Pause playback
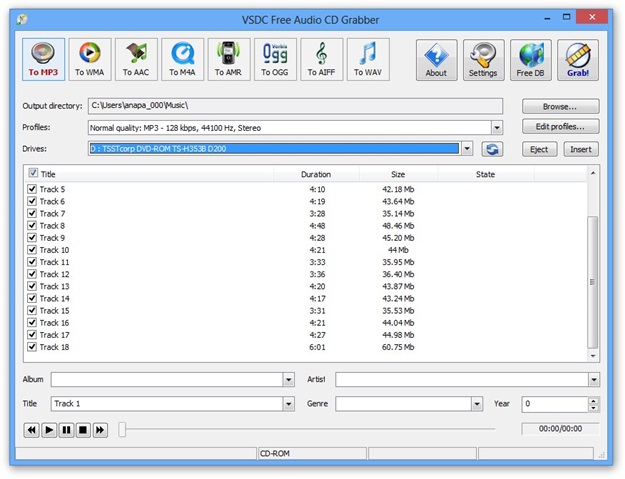This screenshot has height=479, width=625. click(66, 430)
